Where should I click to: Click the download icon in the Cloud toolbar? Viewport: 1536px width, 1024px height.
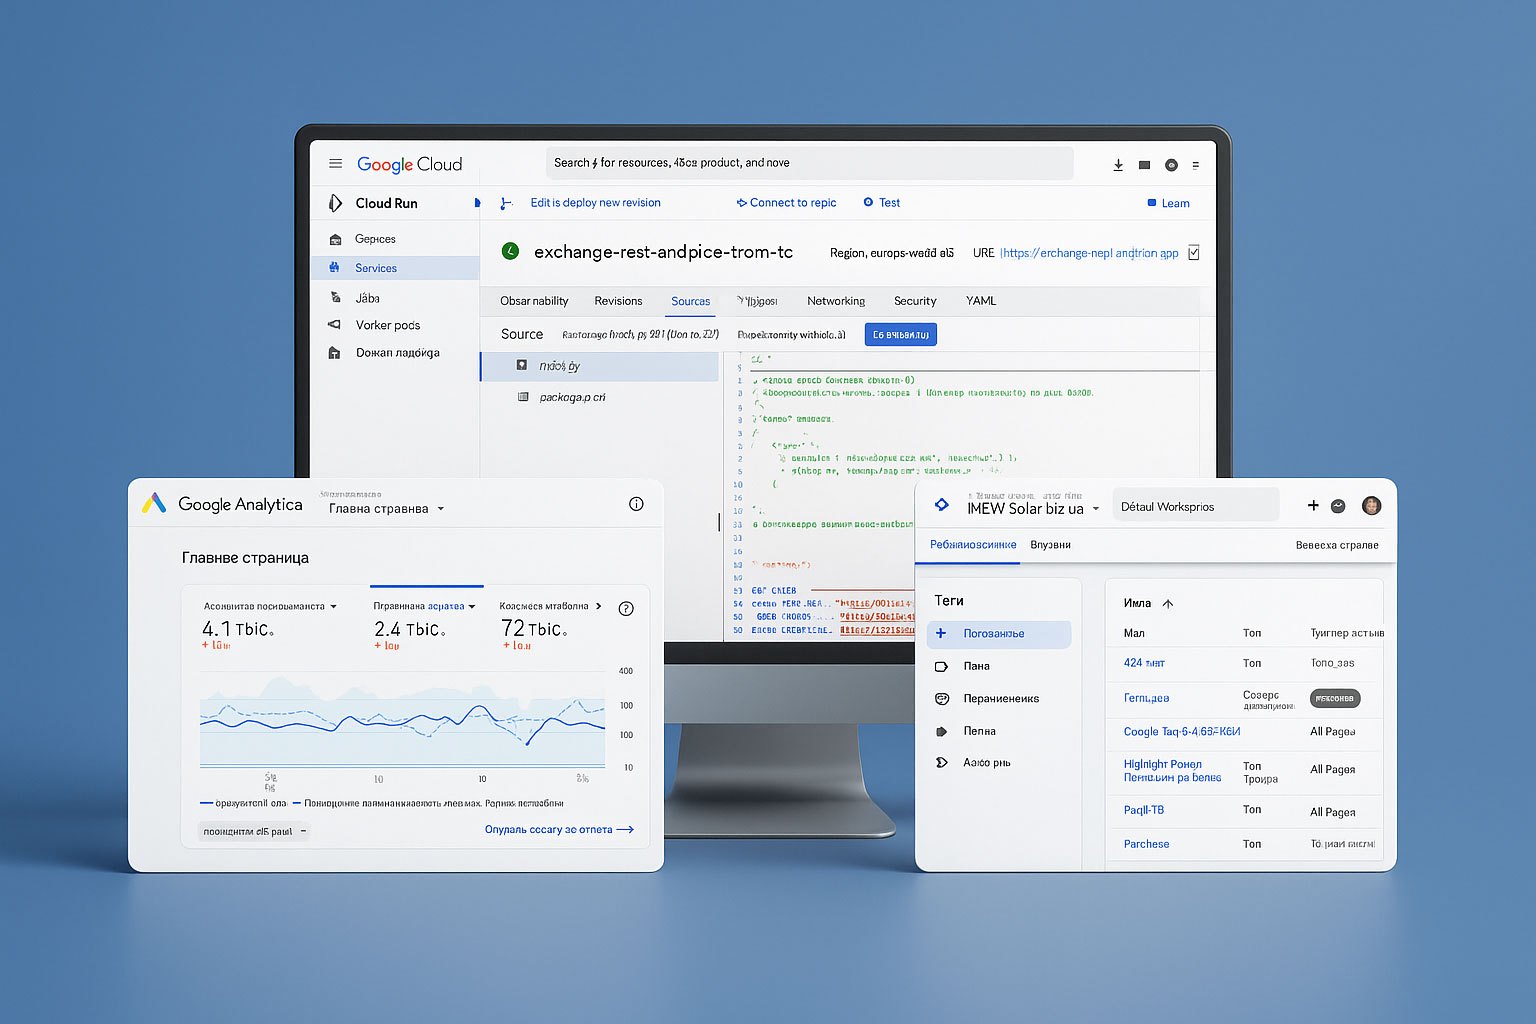1118,164
